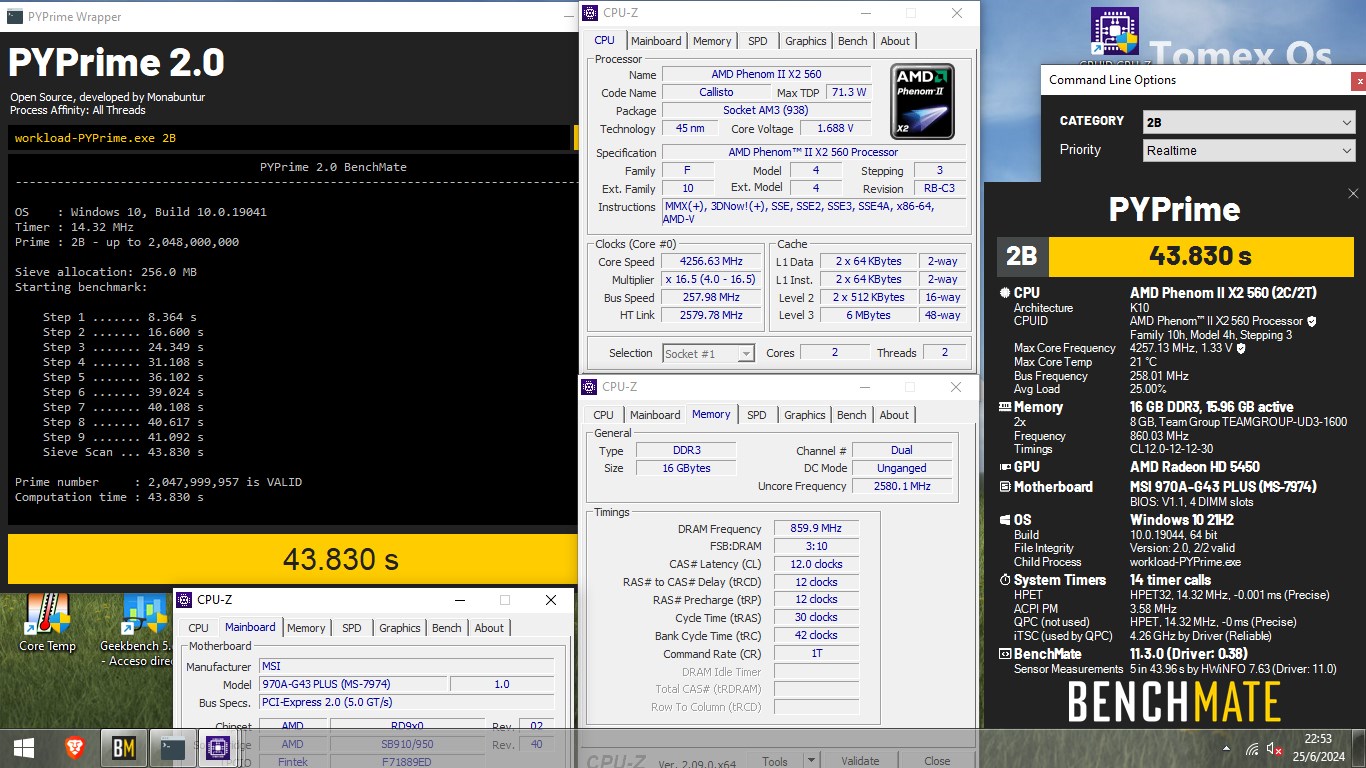Select the FSB:DRAM ratio 3:10

816,547
